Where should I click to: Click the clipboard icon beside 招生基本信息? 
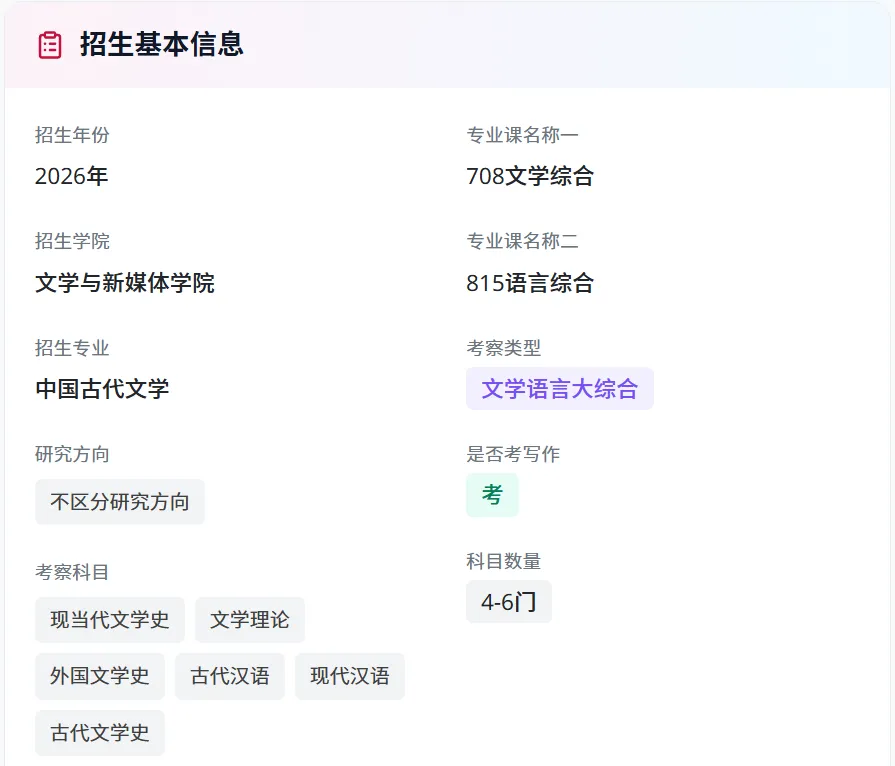pos(50,45)
